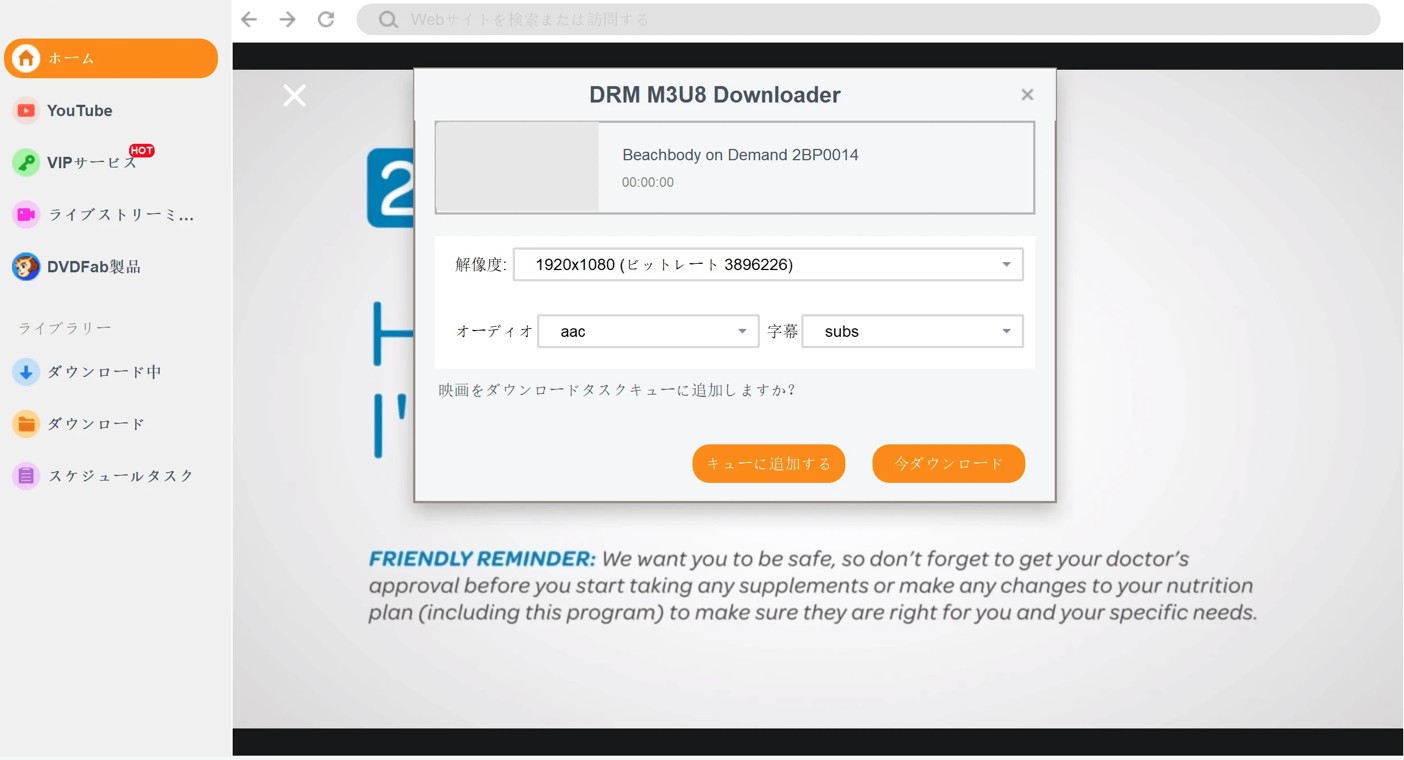Go back with browser back arrow
1404x760 pixels.
(250, 19)
